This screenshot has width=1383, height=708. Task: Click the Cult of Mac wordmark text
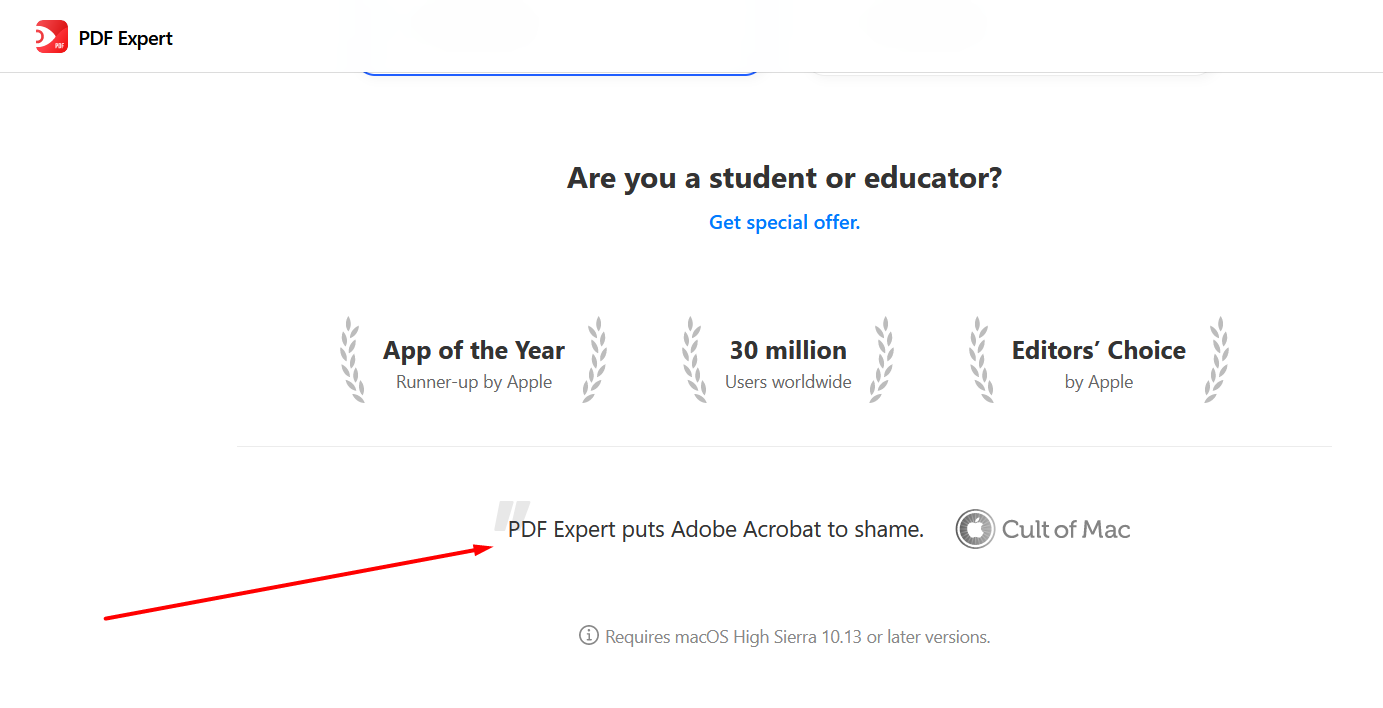tap(1066, 529)
